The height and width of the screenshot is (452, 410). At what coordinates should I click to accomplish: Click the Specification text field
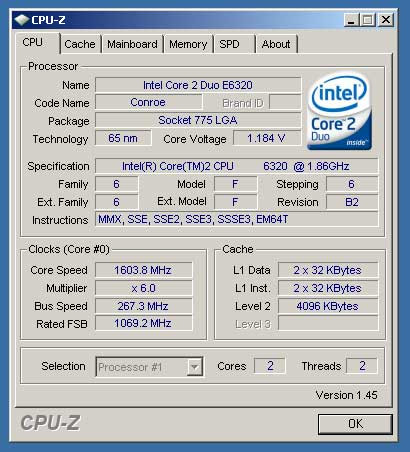tap(237, 166)
